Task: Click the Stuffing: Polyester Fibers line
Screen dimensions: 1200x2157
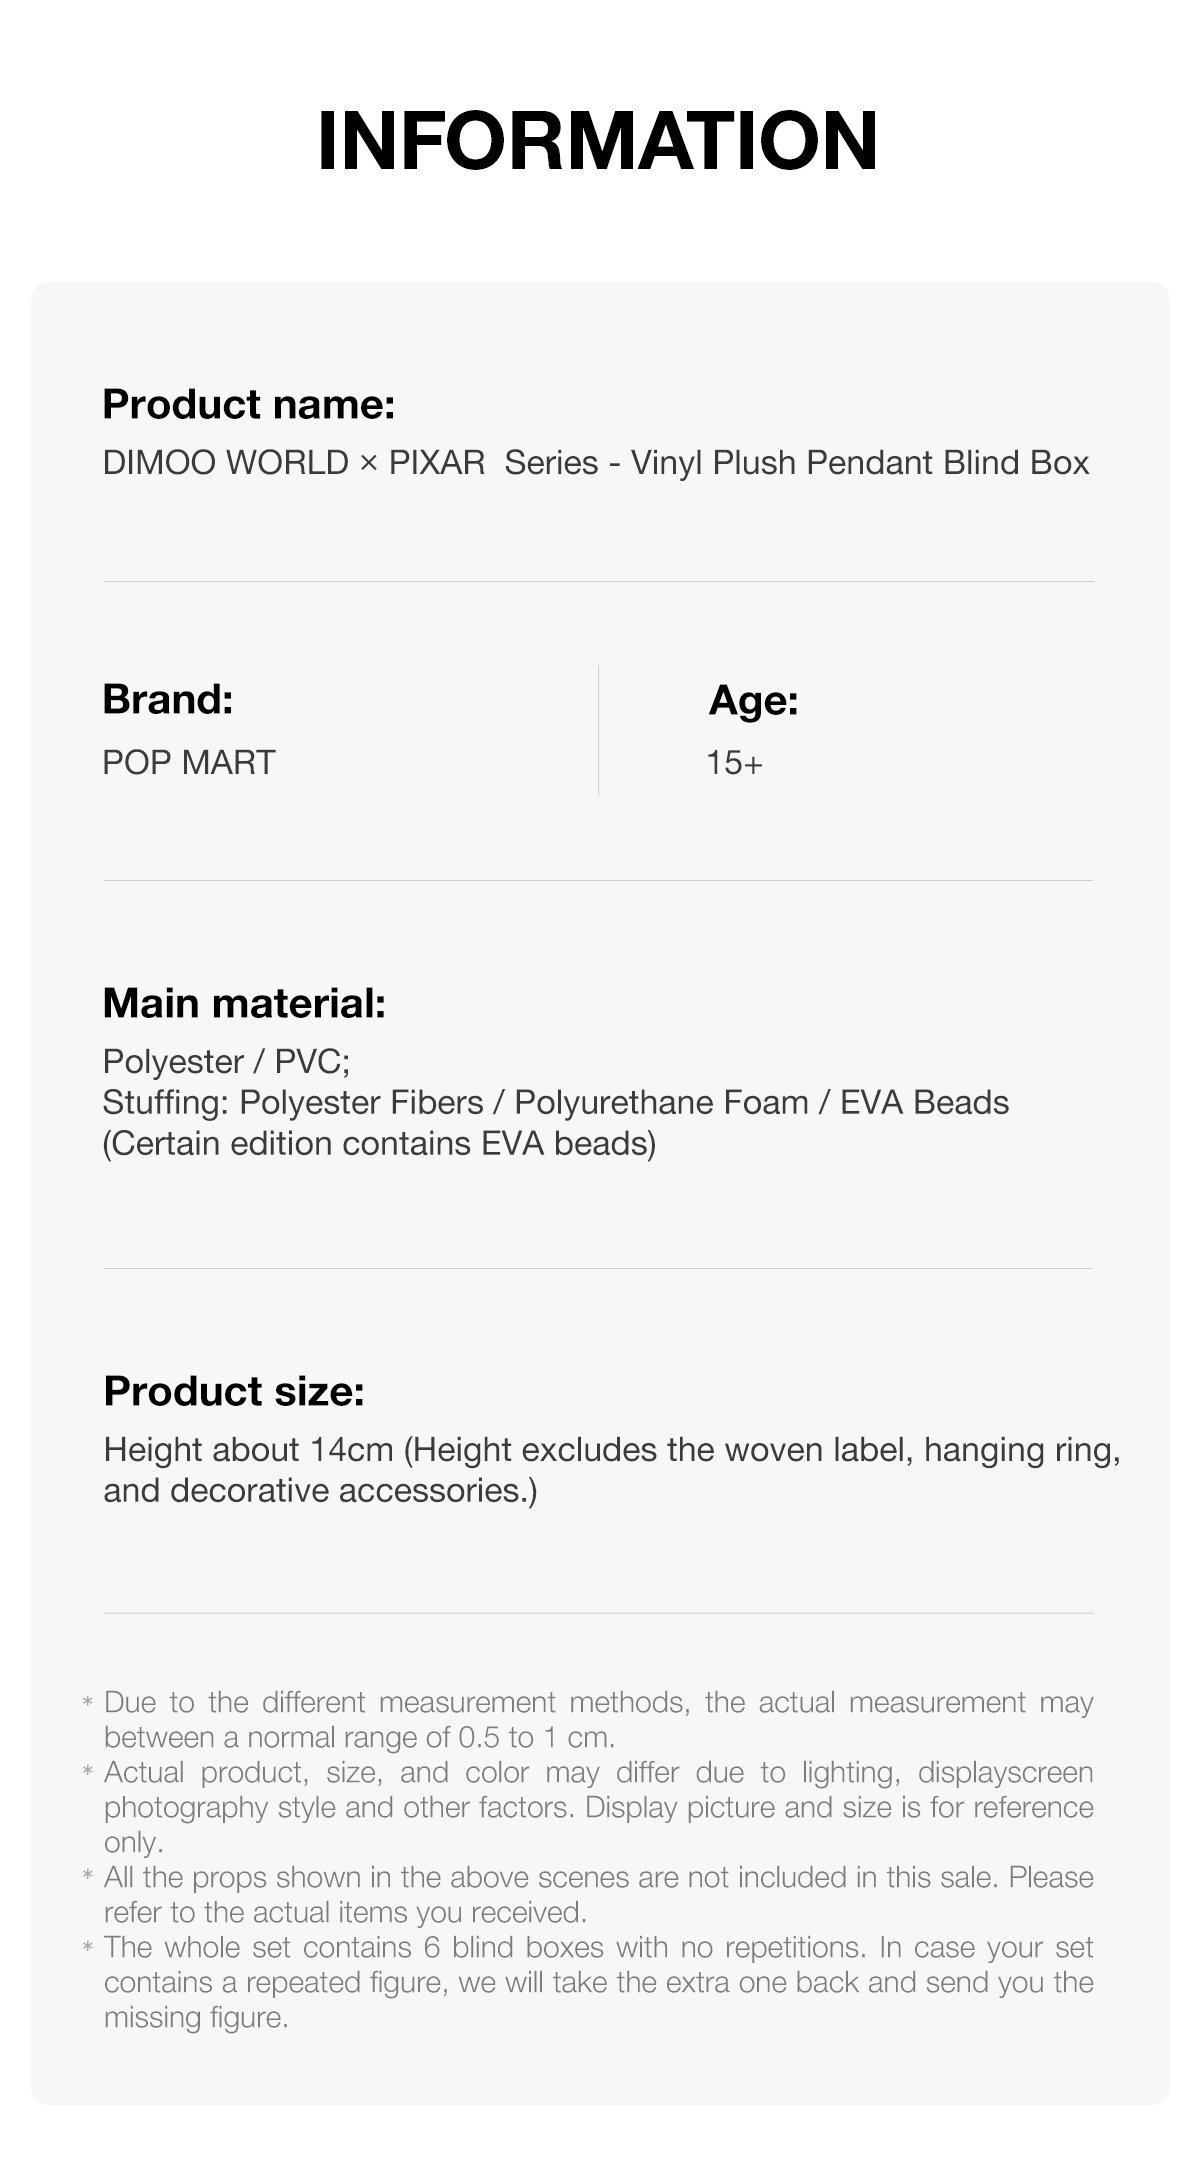Action: click(x=556, y=1103)
